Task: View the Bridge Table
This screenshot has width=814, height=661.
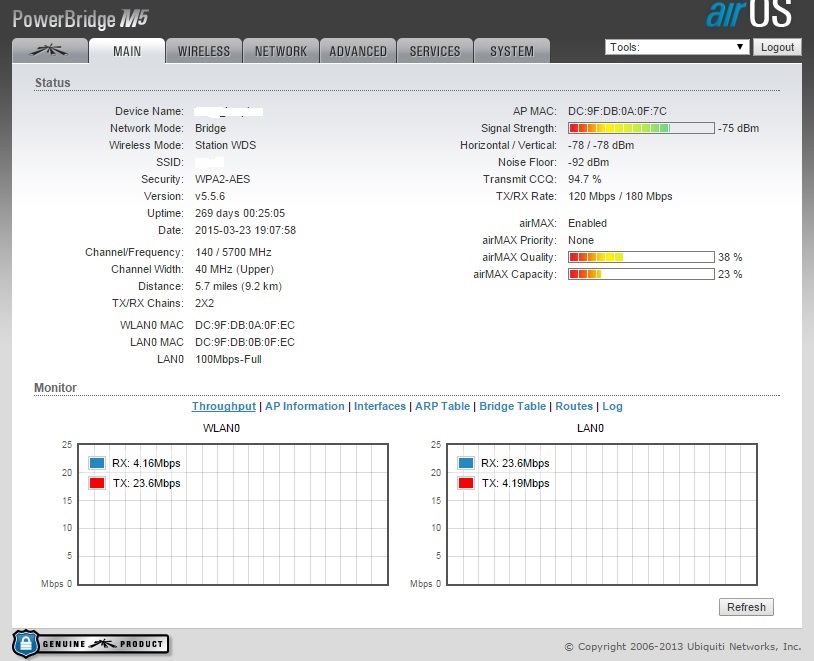Action: pyautogui.click(x=512, y=407)
